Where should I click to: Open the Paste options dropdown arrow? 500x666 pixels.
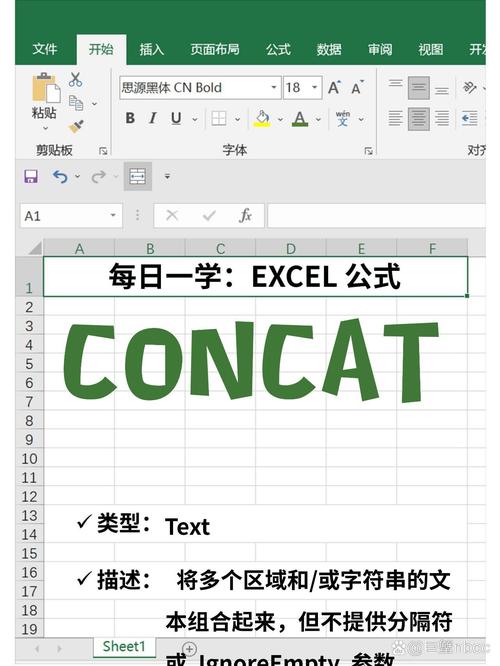[x=45, y=128]
